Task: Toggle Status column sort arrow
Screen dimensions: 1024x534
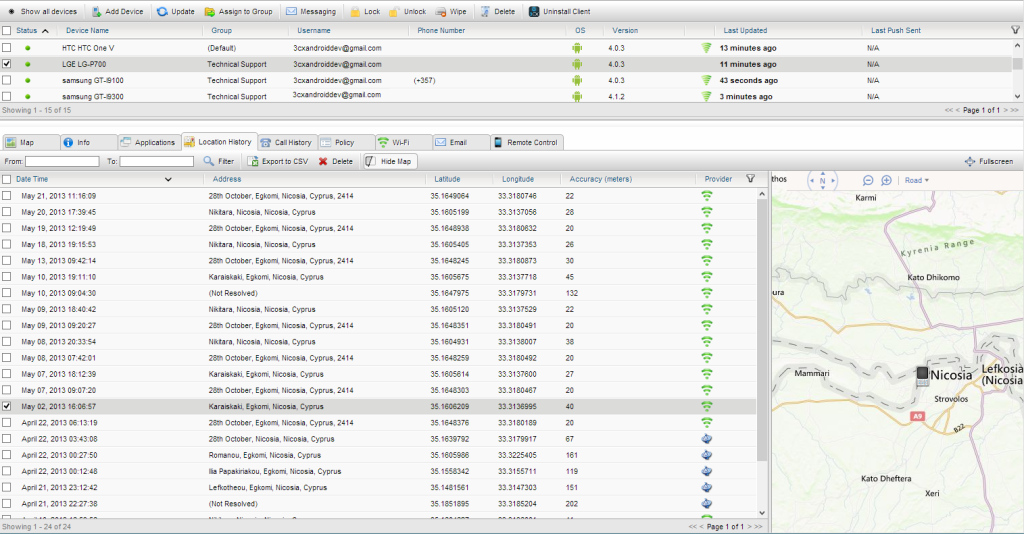Action: click(45, 31)
